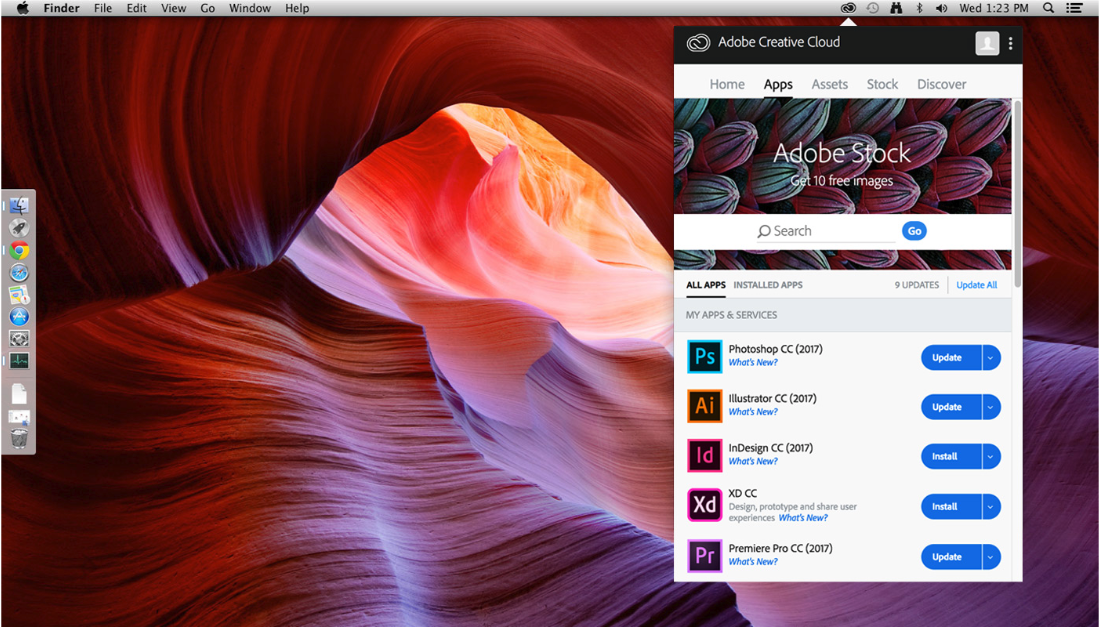This screenshot has height=628, width=1099.
Task: Open the user profile avatar icon
Action: click(987, 43)
